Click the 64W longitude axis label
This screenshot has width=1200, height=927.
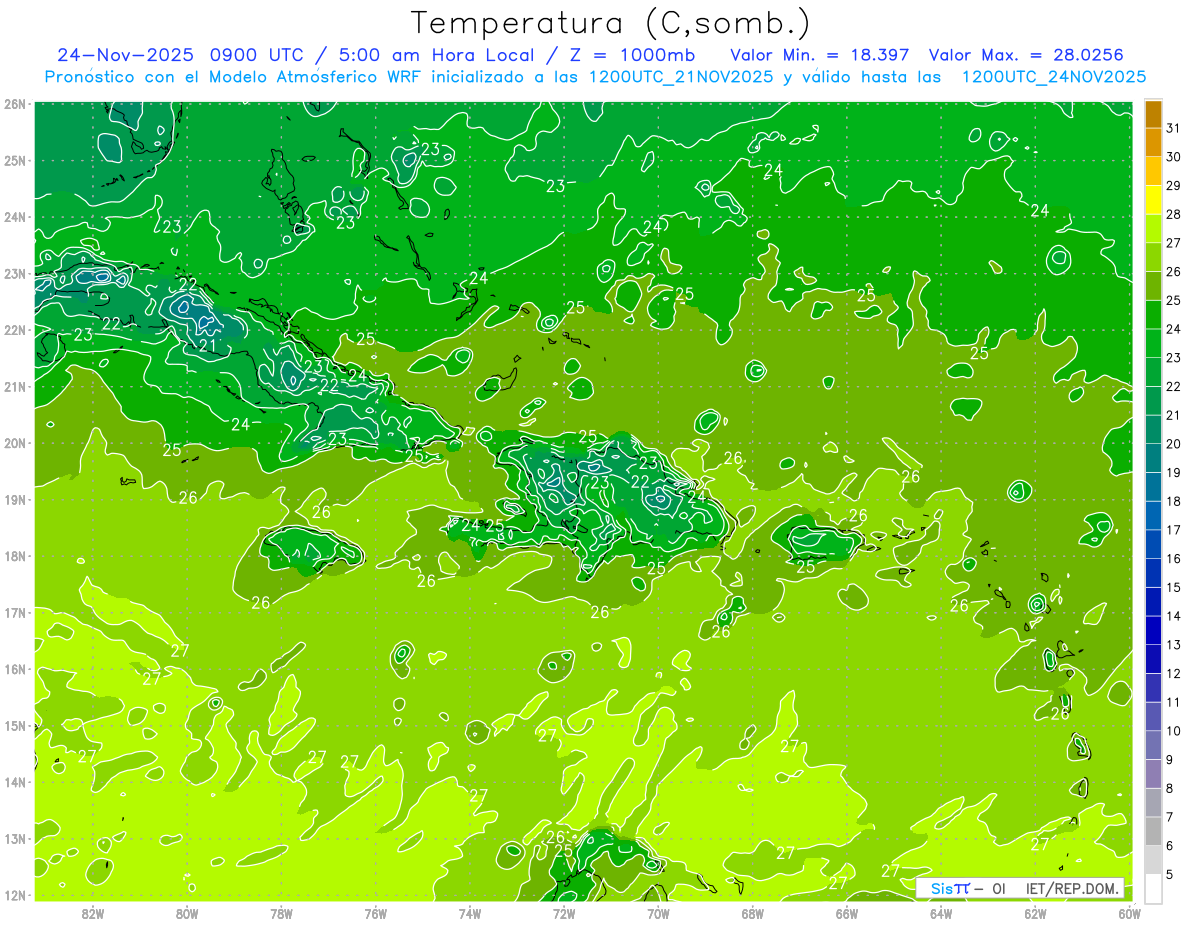941,913
